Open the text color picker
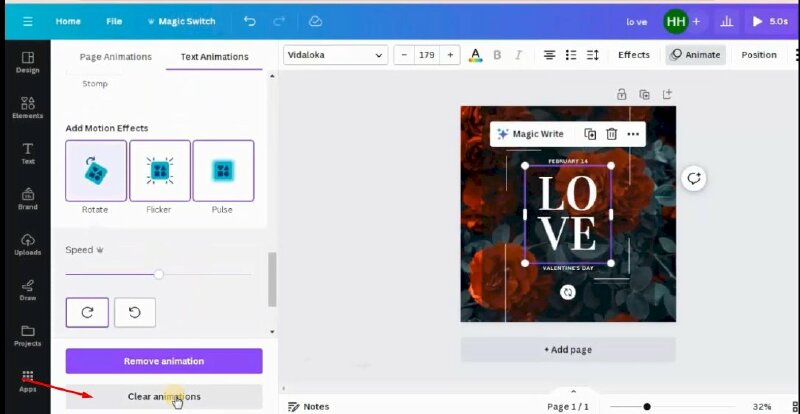The height and width of the screenshot is (414, 800). click(476, 55)
